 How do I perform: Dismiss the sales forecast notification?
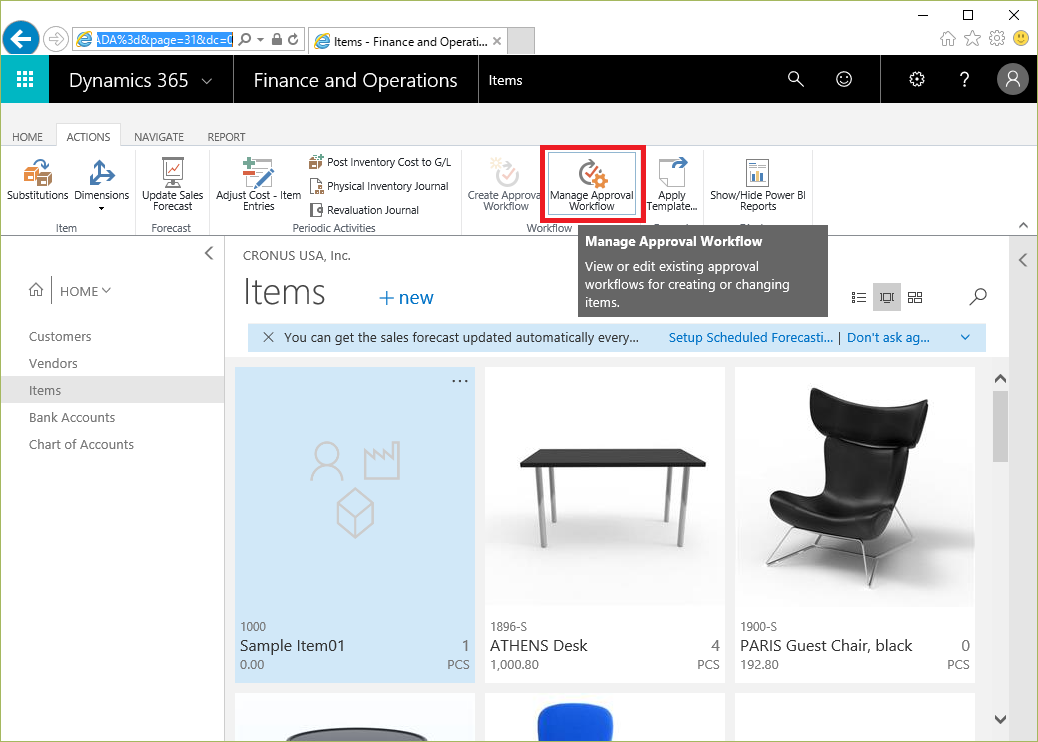(268, 338)
